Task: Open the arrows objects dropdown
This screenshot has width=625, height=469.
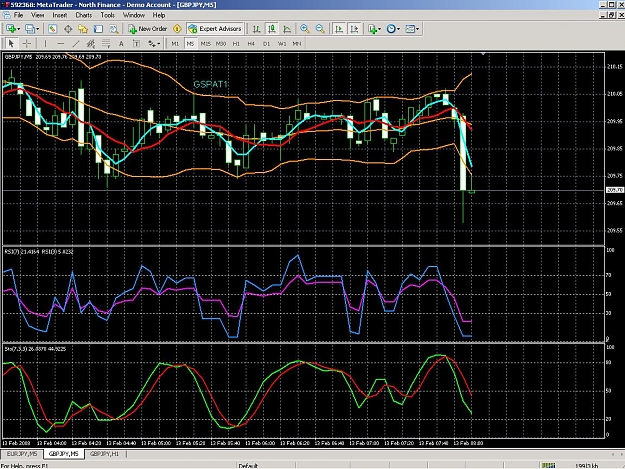Action: (x=154, y=43)
